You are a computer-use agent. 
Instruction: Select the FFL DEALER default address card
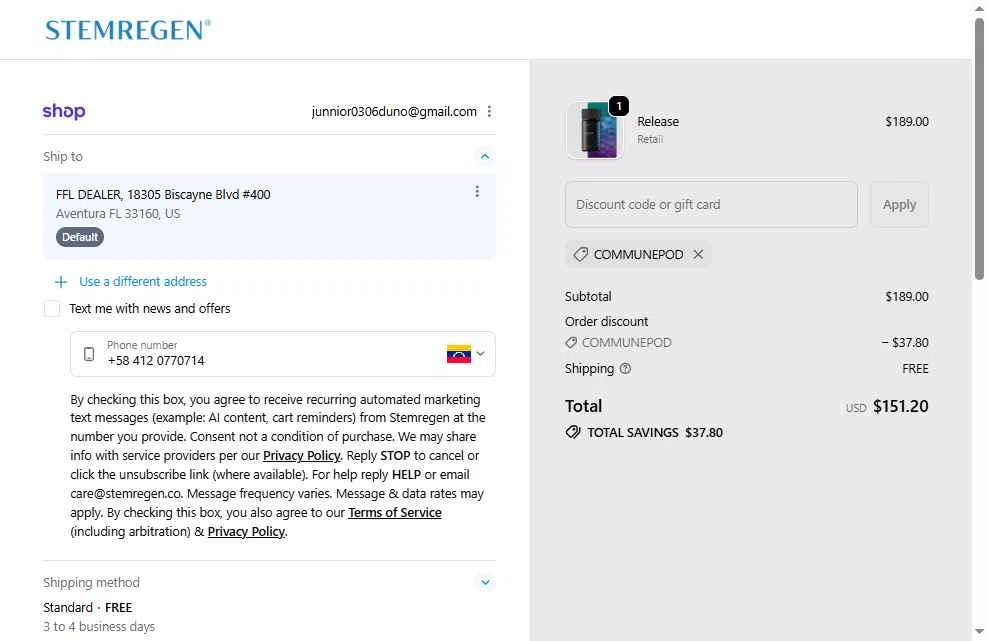[269, 217]
